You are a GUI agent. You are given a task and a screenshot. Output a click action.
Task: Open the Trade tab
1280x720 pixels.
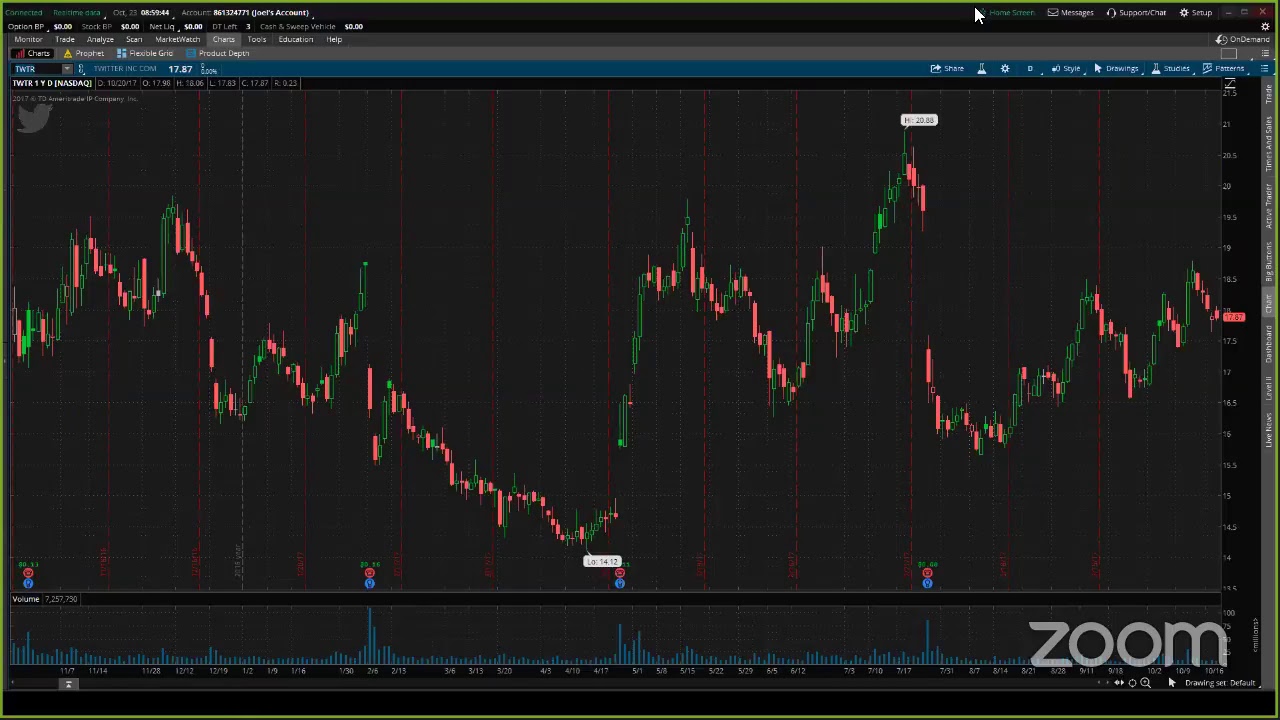(x=65, y=40)
